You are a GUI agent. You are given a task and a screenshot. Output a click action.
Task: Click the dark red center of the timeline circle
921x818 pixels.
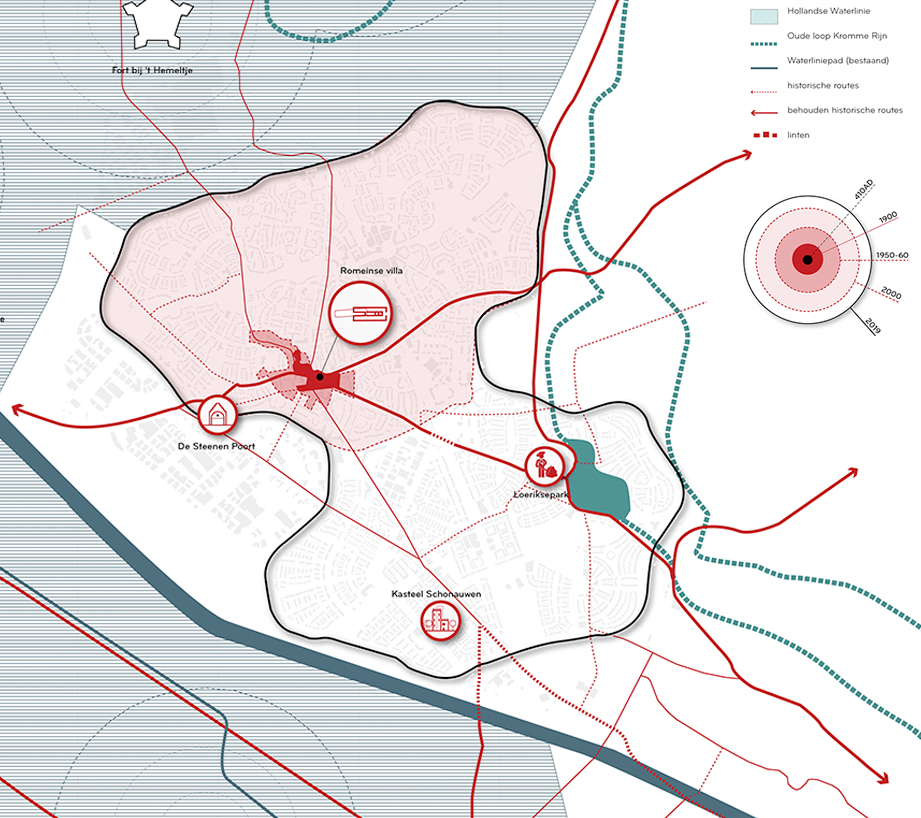[806, 261]
